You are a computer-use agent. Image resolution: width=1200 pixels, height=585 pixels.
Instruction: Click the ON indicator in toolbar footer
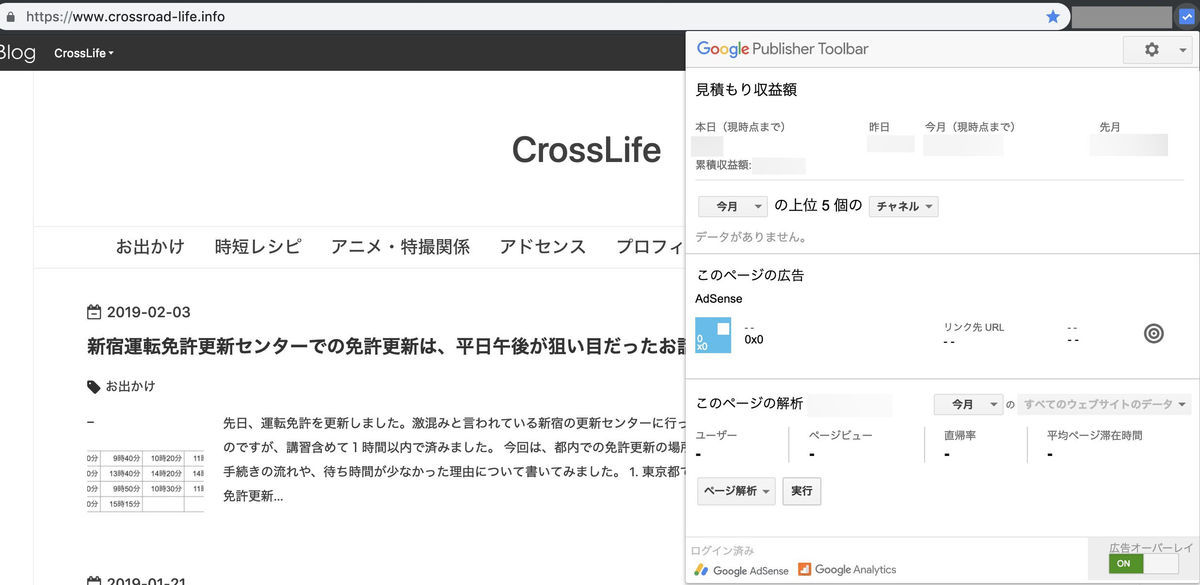point(1124,563)
